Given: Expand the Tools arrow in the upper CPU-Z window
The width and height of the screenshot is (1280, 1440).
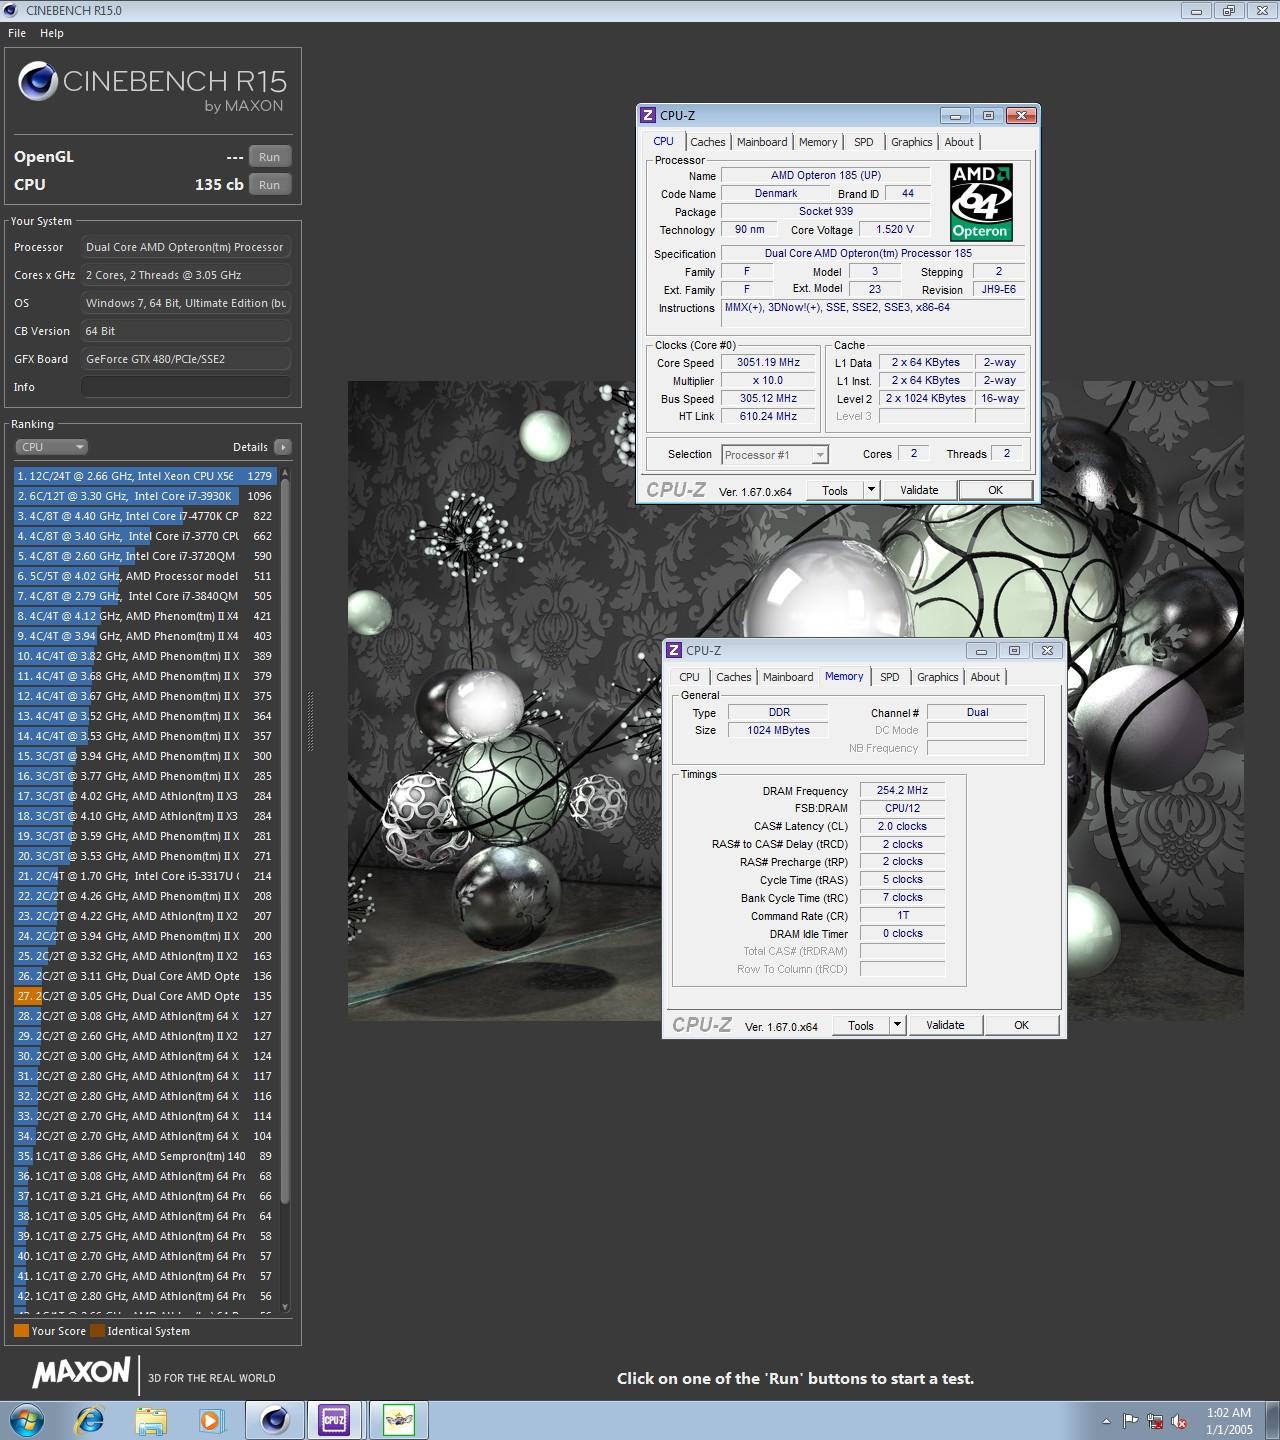Looking at the screenshot, I should (871, 490).
